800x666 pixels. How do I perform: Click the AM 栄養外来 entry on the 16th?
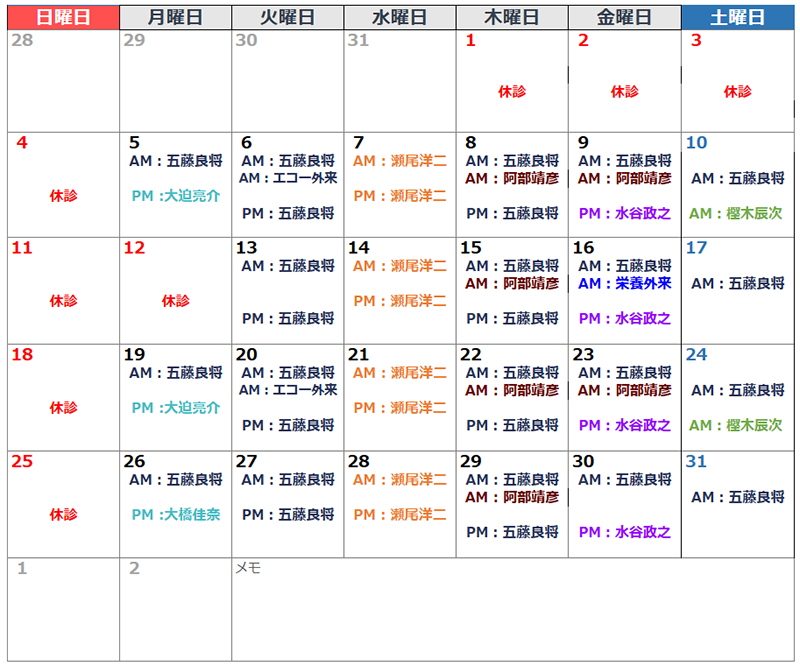pos(624,284)
